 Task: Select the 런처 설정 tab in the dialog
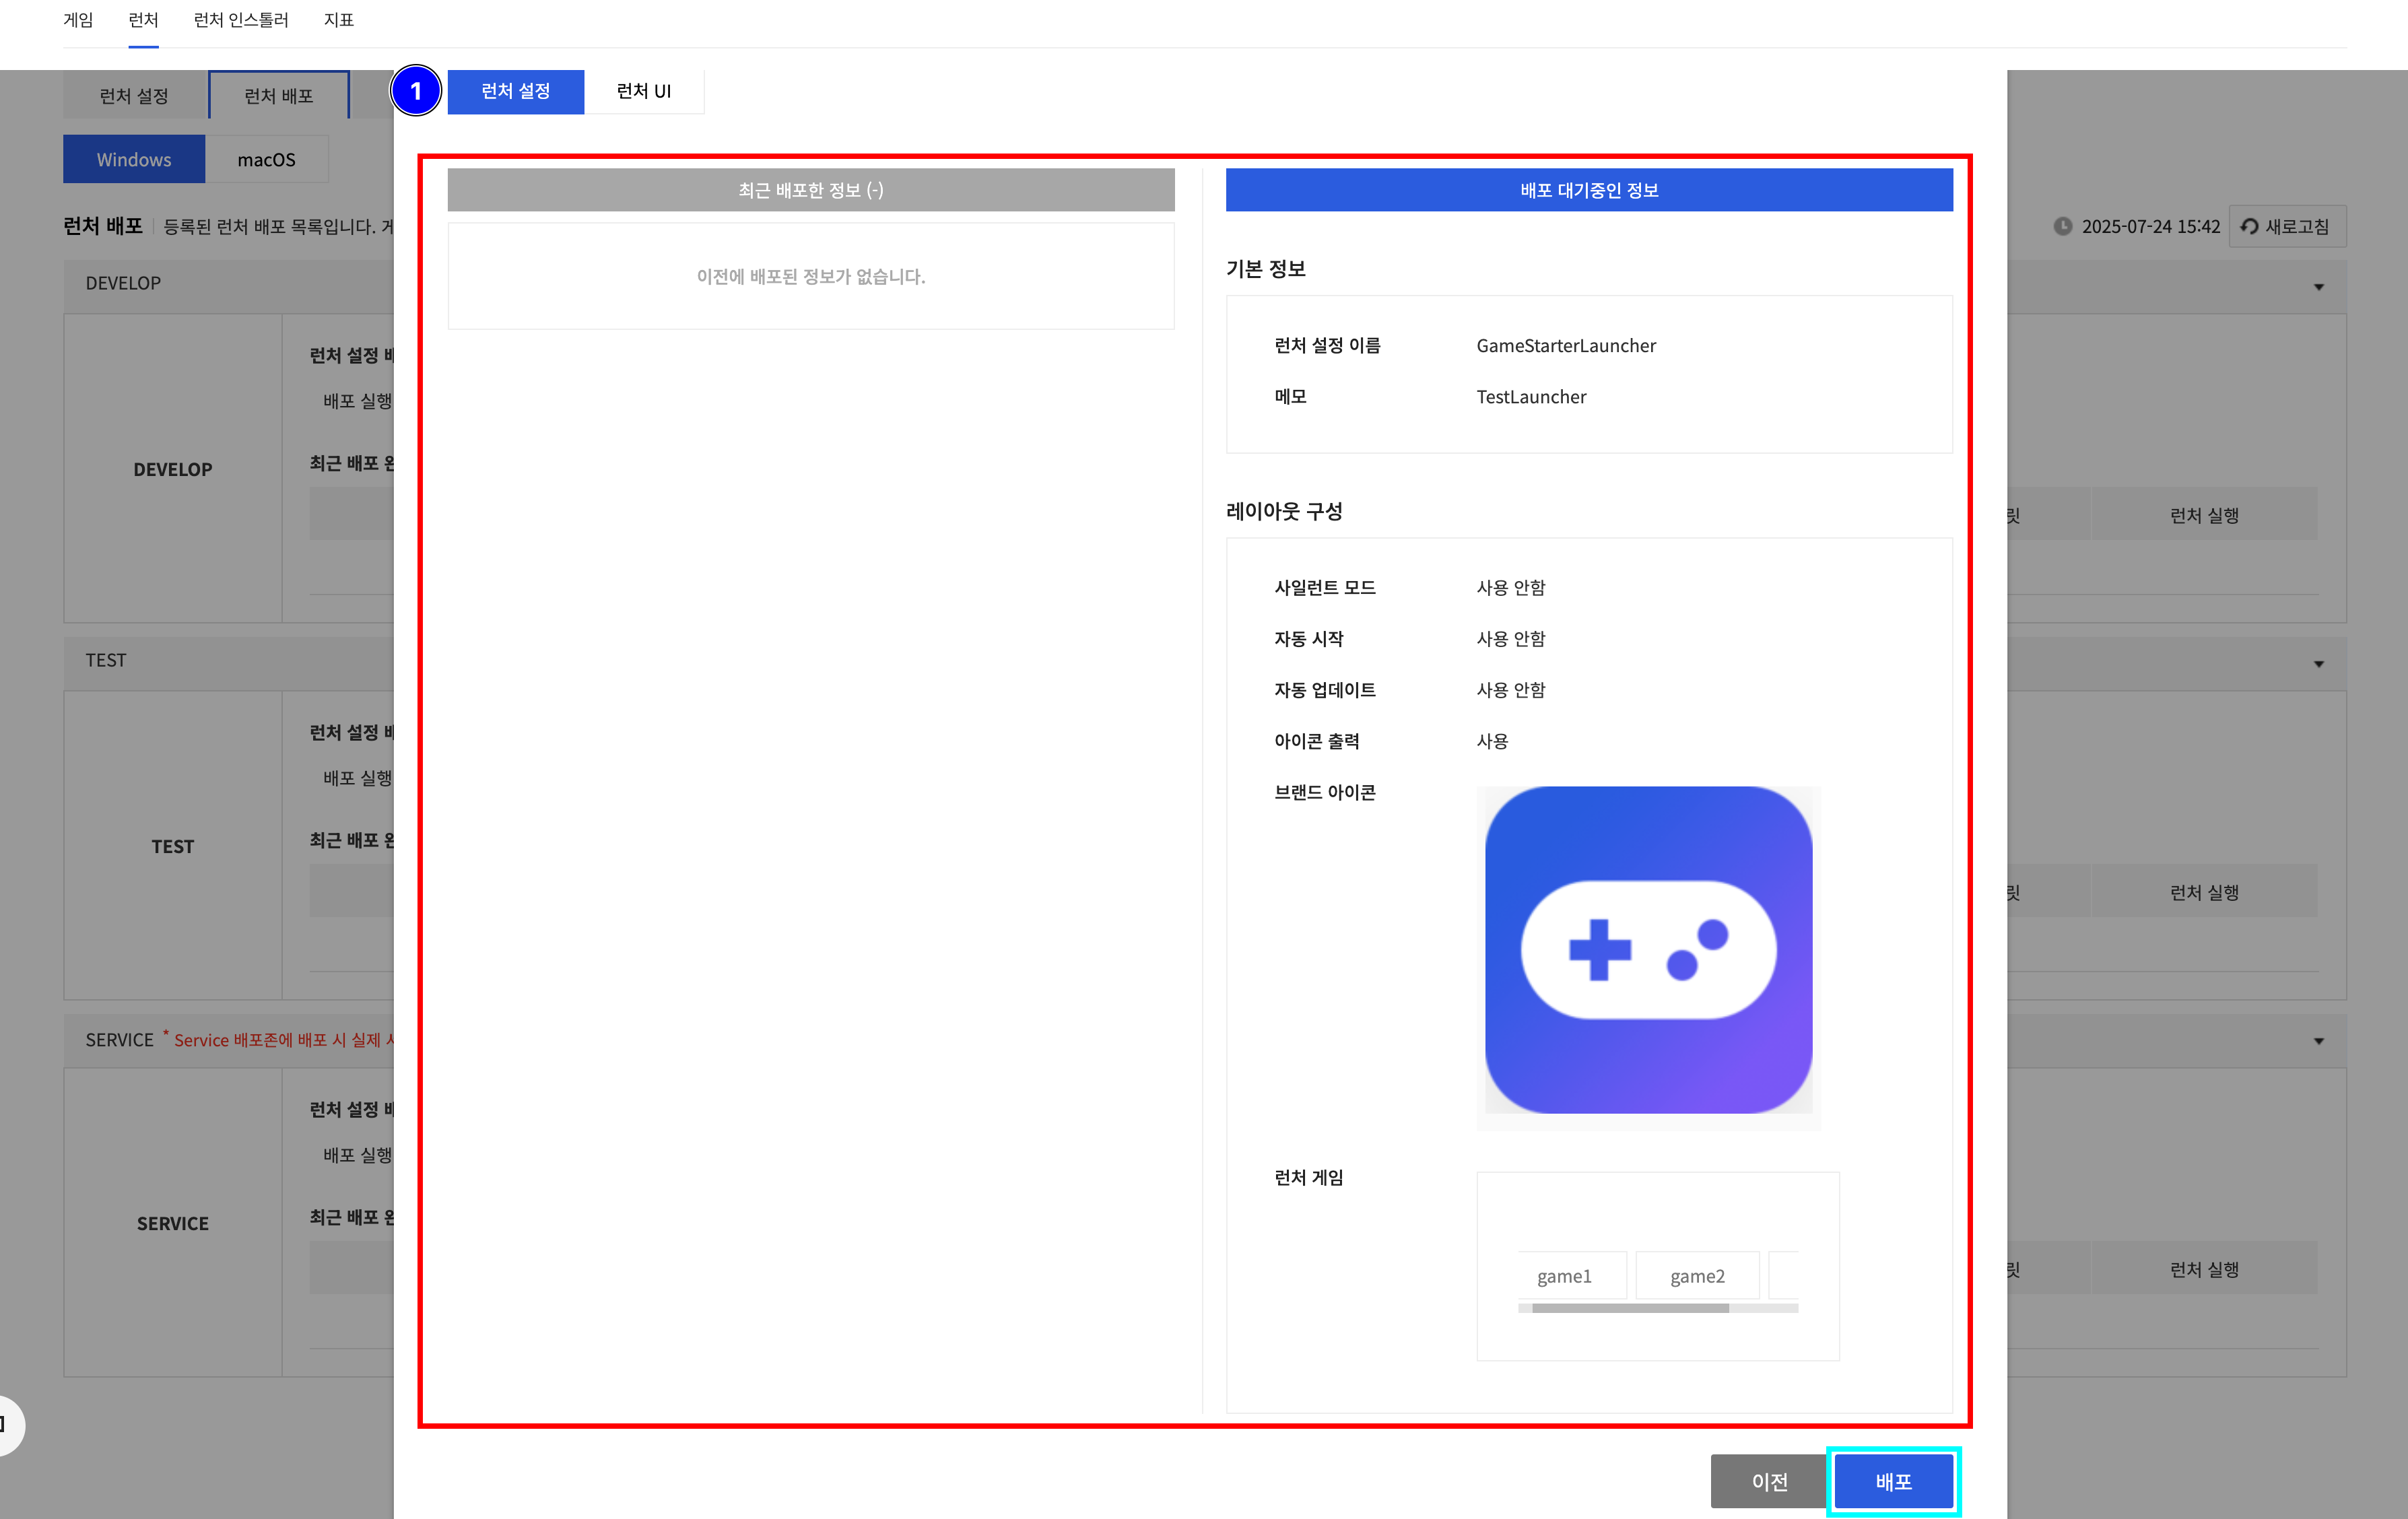[515, 90]
